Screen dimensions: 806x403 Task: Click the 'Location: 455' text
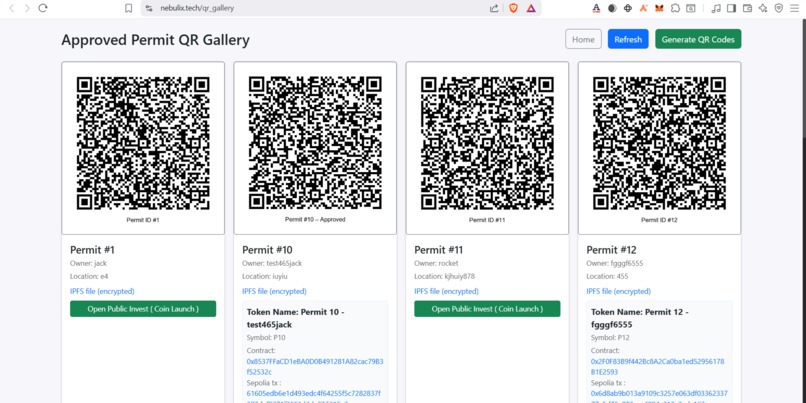[x=608, y=276]
